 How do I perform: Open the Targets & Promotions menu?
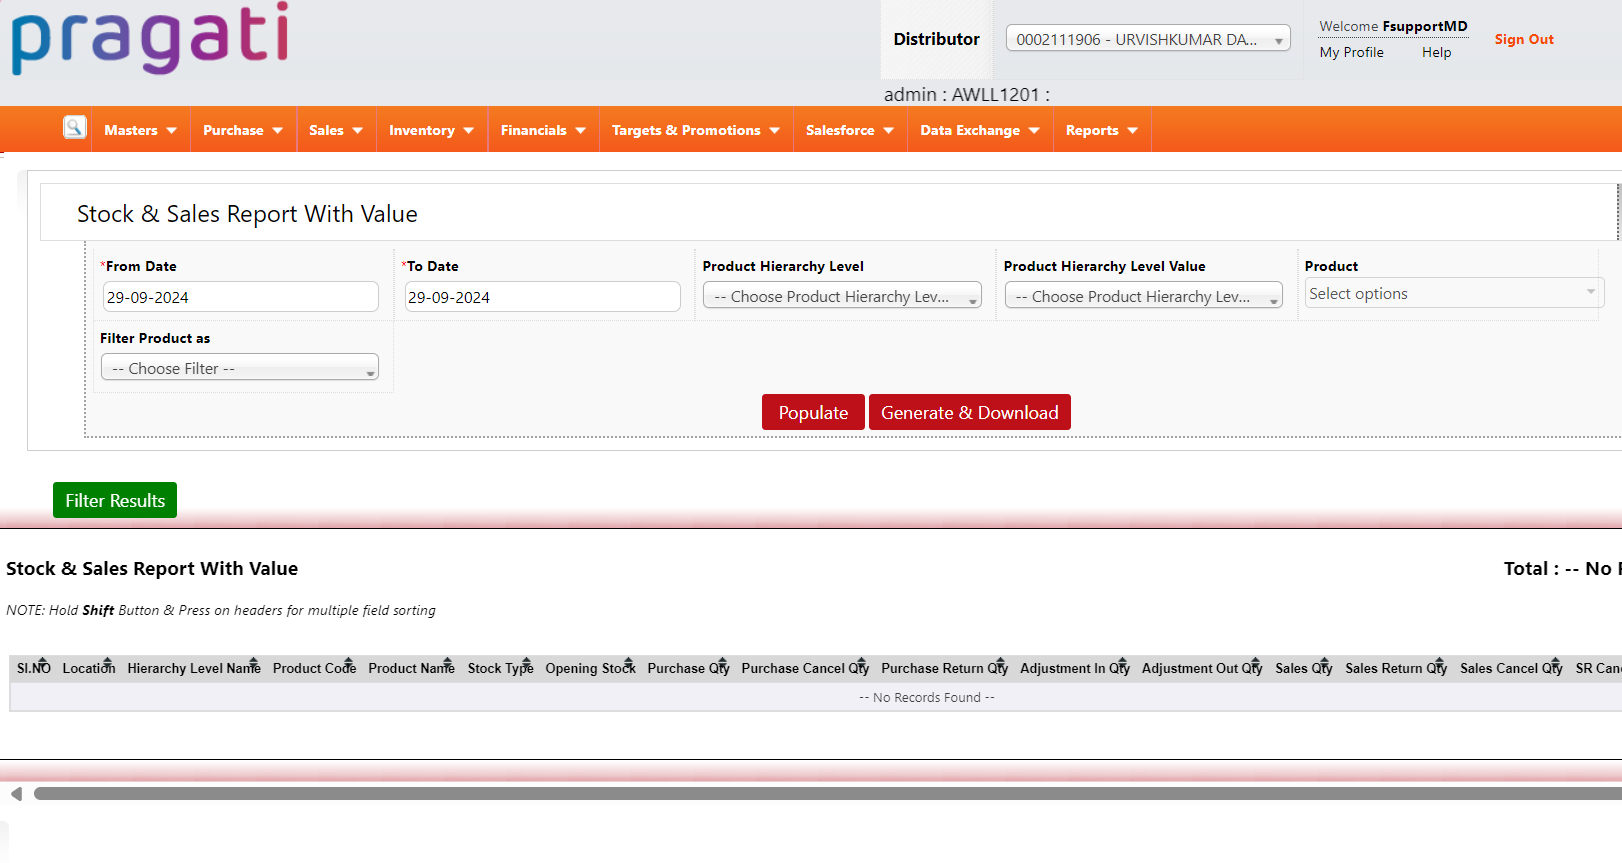point(696,130)
